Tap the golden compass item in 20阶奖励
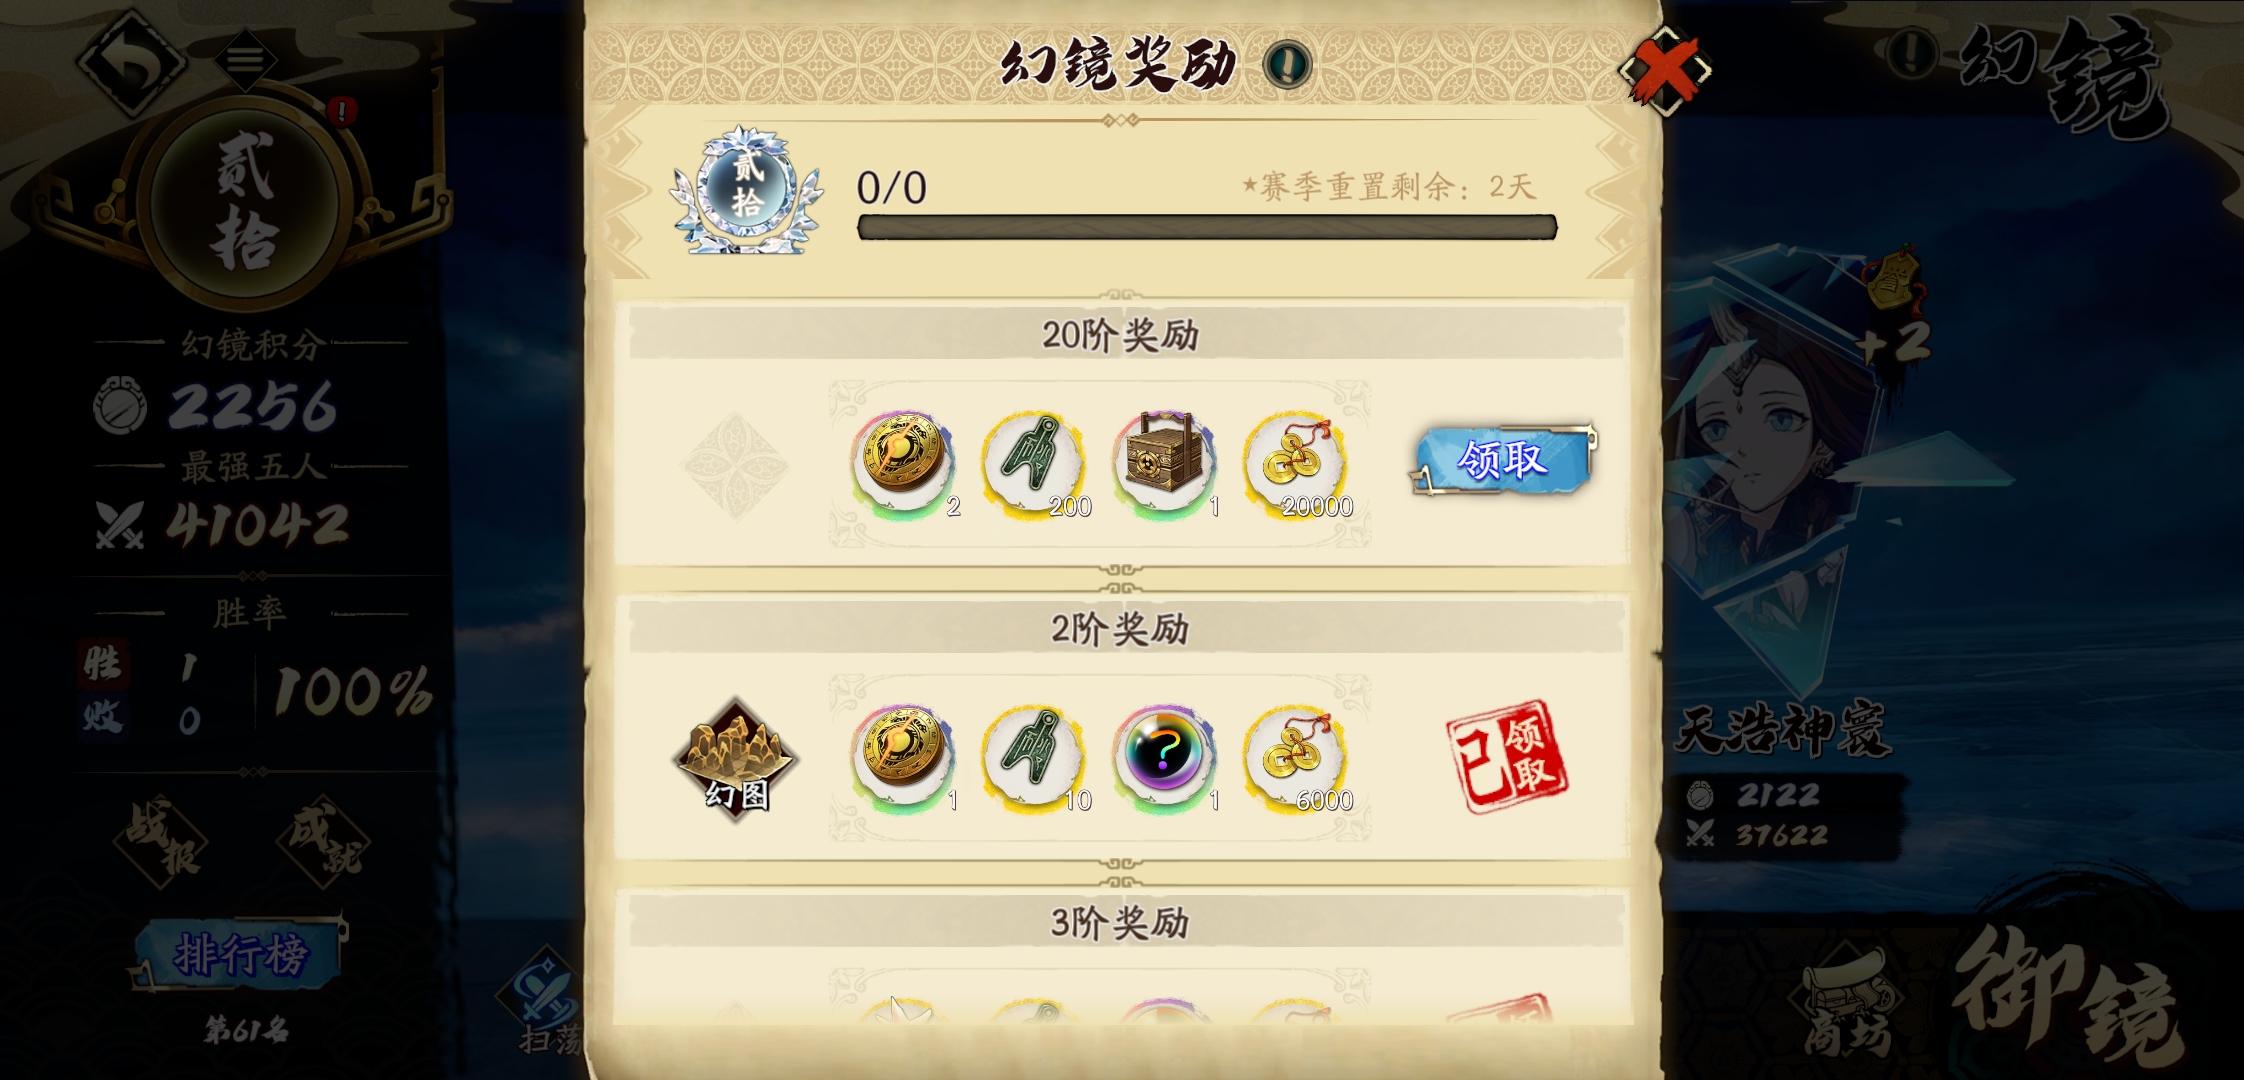2244x1080 pixels. 903,461
